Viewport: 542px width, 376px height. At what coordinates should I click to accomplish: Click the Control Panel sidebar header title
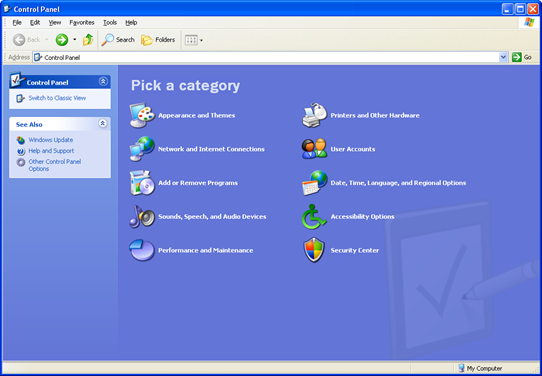click(47, 83)
